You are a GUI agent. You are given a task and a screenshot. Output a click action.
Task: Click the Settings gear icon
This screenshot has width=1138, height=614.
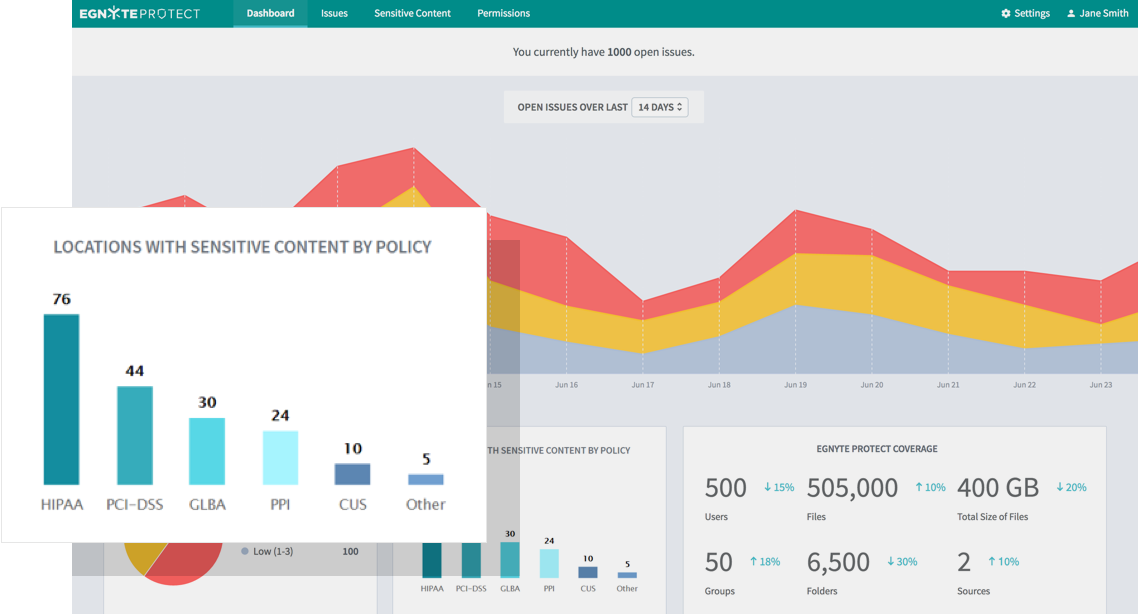point(1006,14)
